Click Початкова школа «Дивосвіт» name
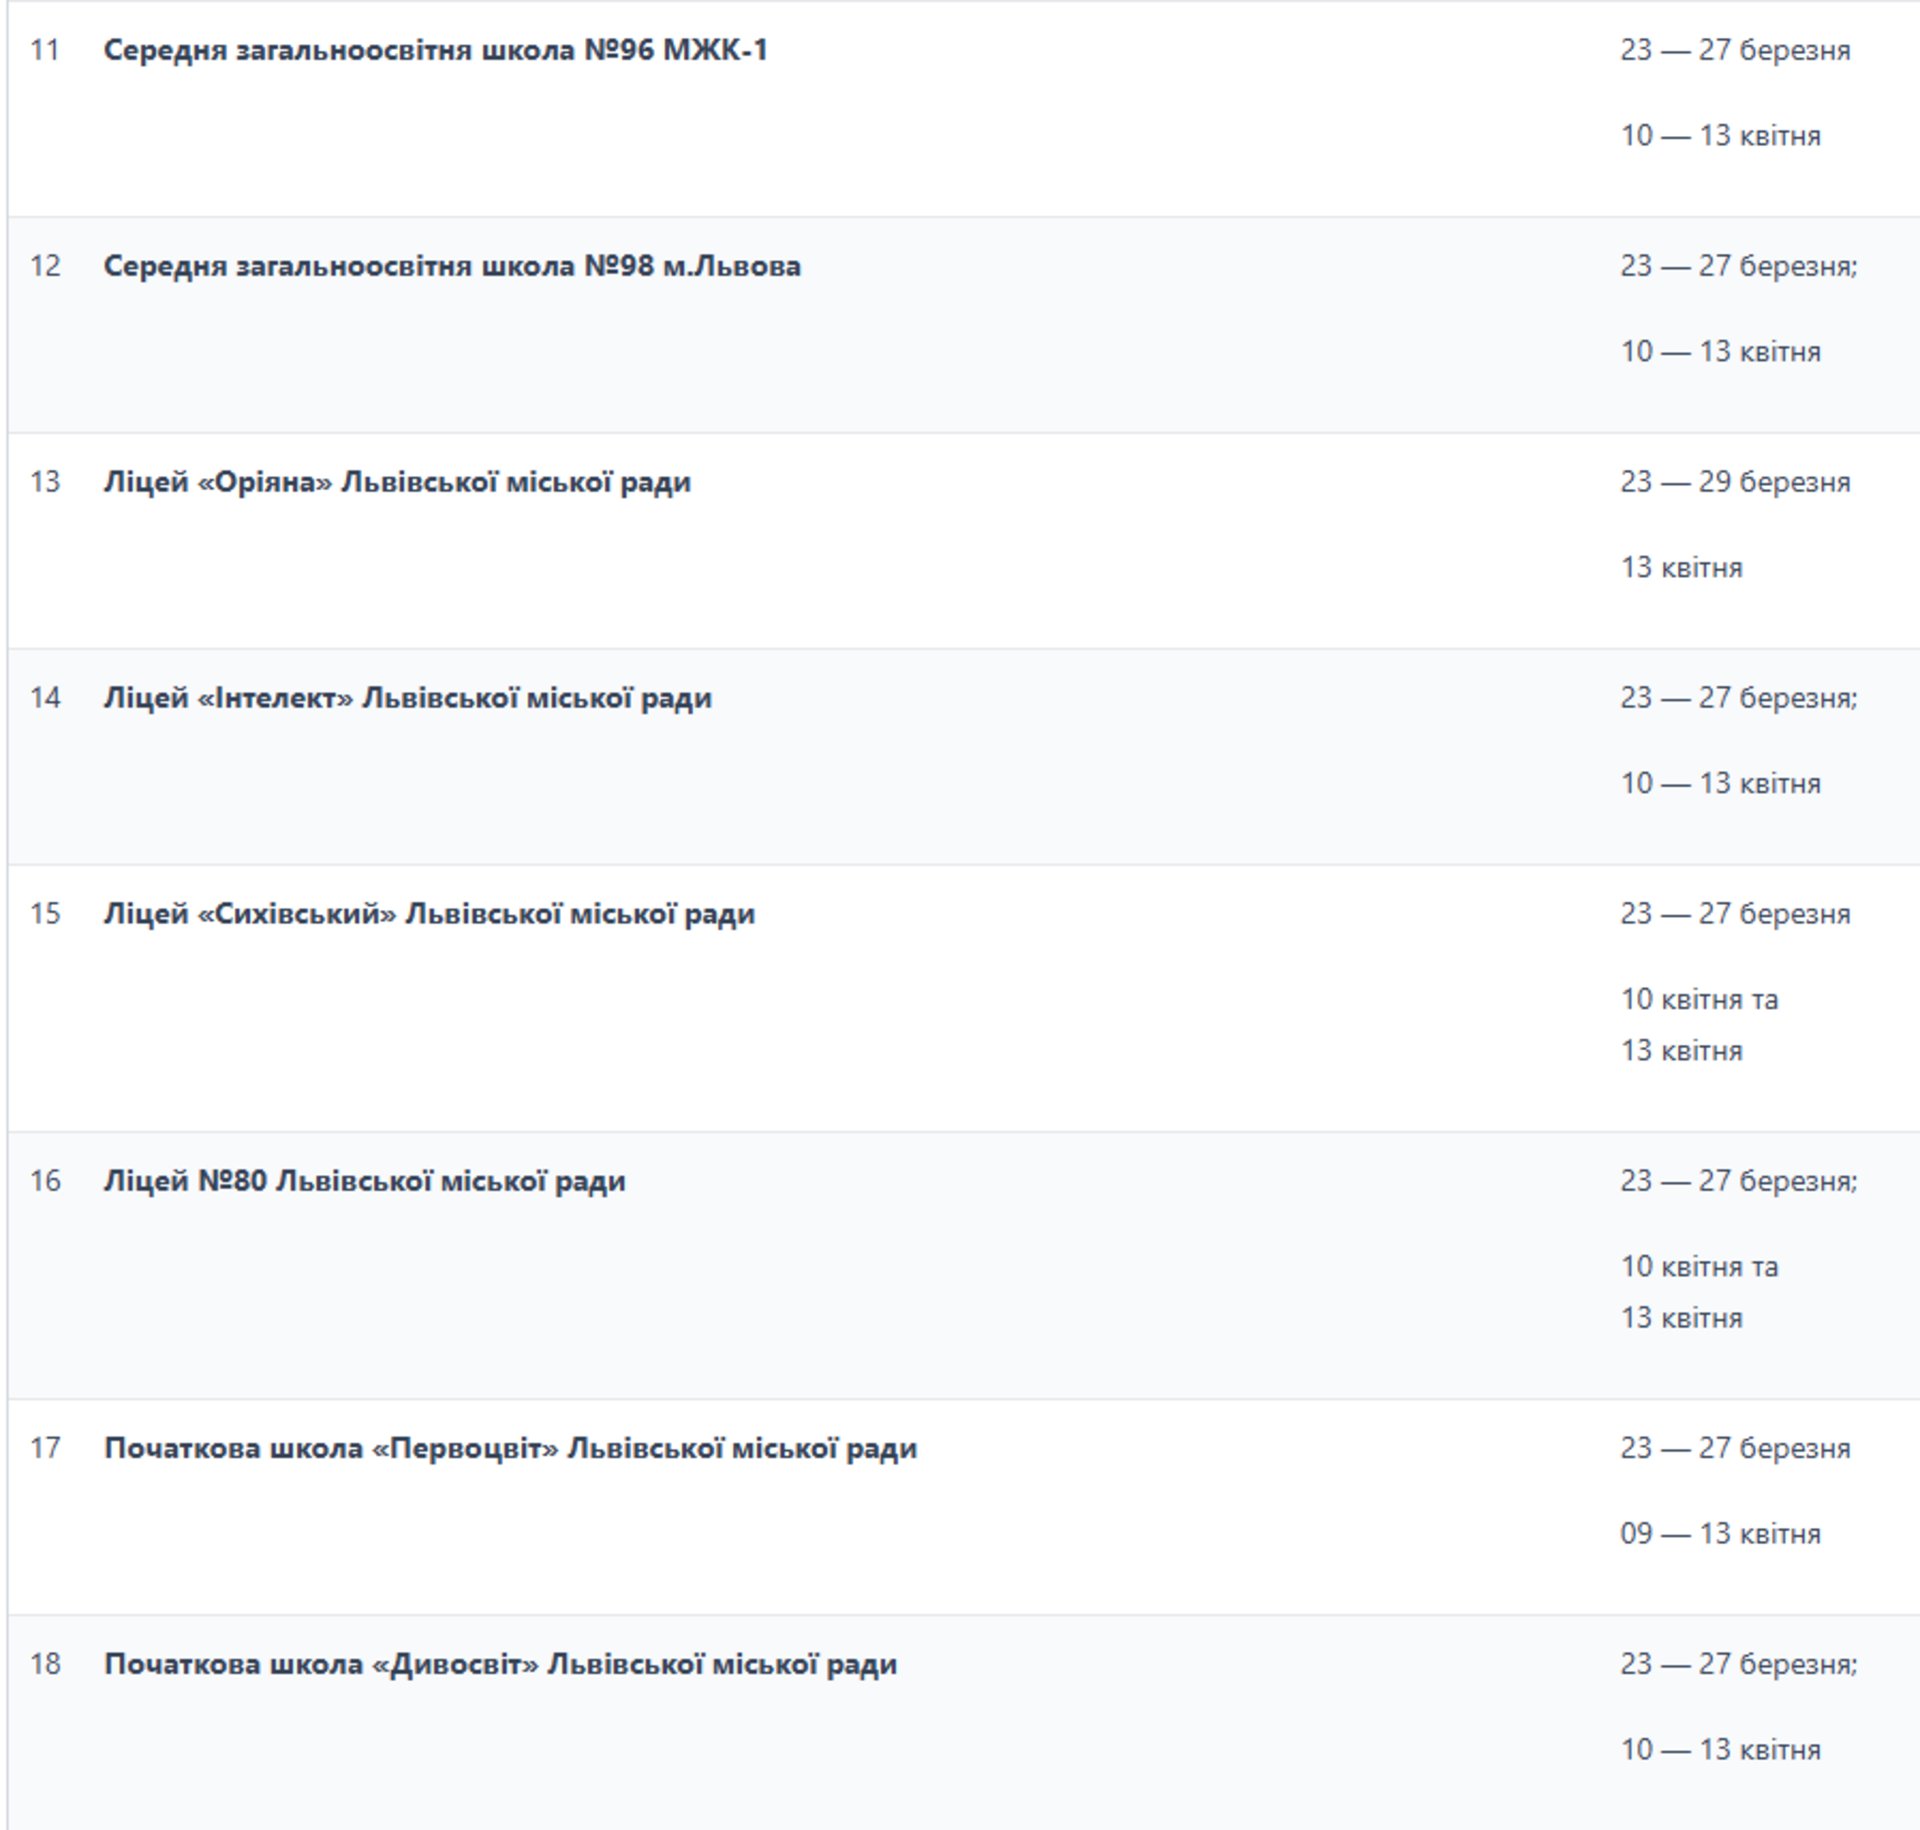 tap(500, 1664)
